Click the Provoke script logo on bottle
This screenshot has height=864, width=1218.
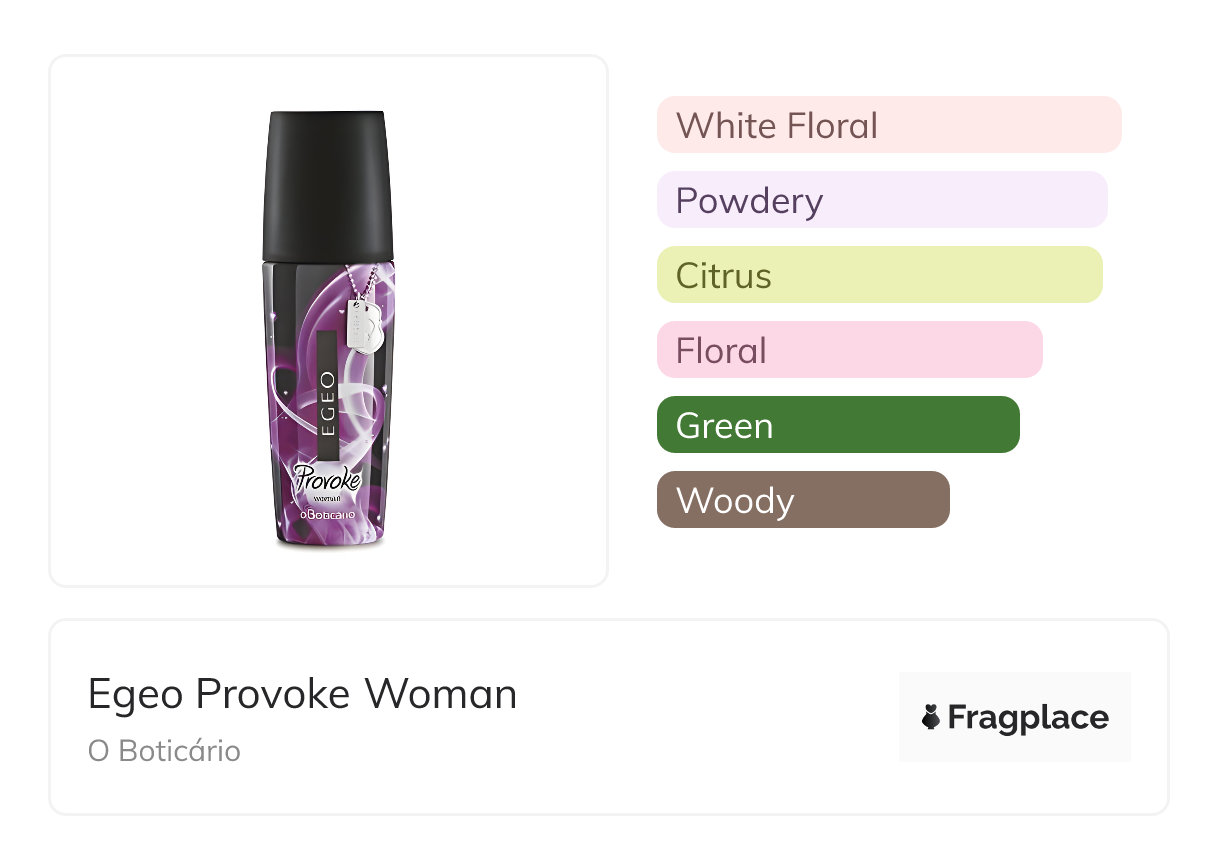[x=326, y=477]
